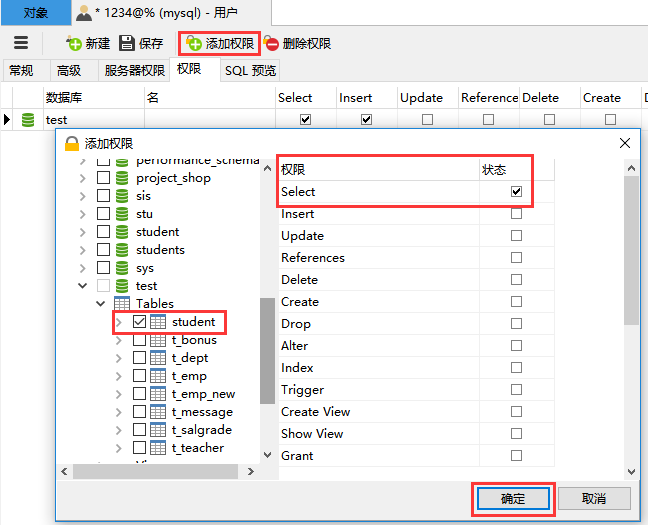Click the test database icon in tree
648x525 pixels.
click(122, 286)
